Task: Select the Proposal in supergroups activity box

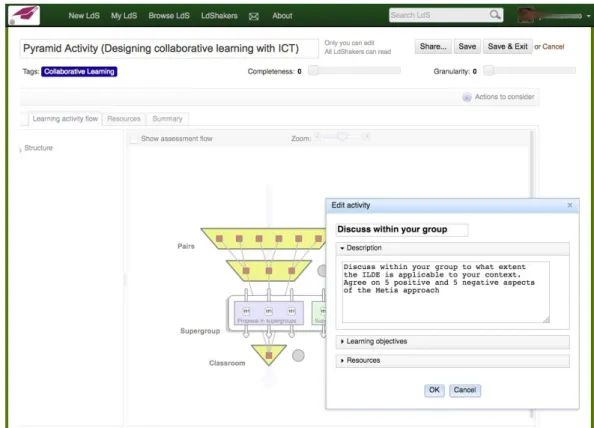Action: [269, 313]
